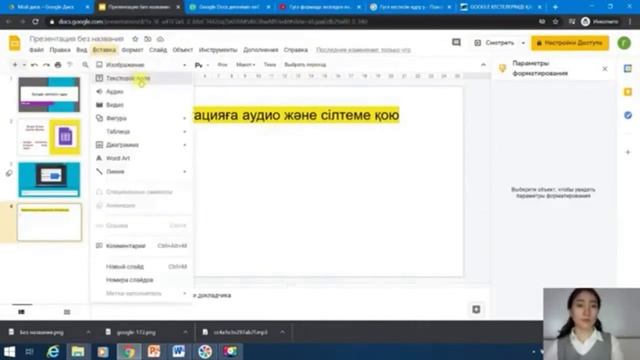Select slide 4 thumbnail
Screen dimensions: 640x360
[x=49, y=222]
